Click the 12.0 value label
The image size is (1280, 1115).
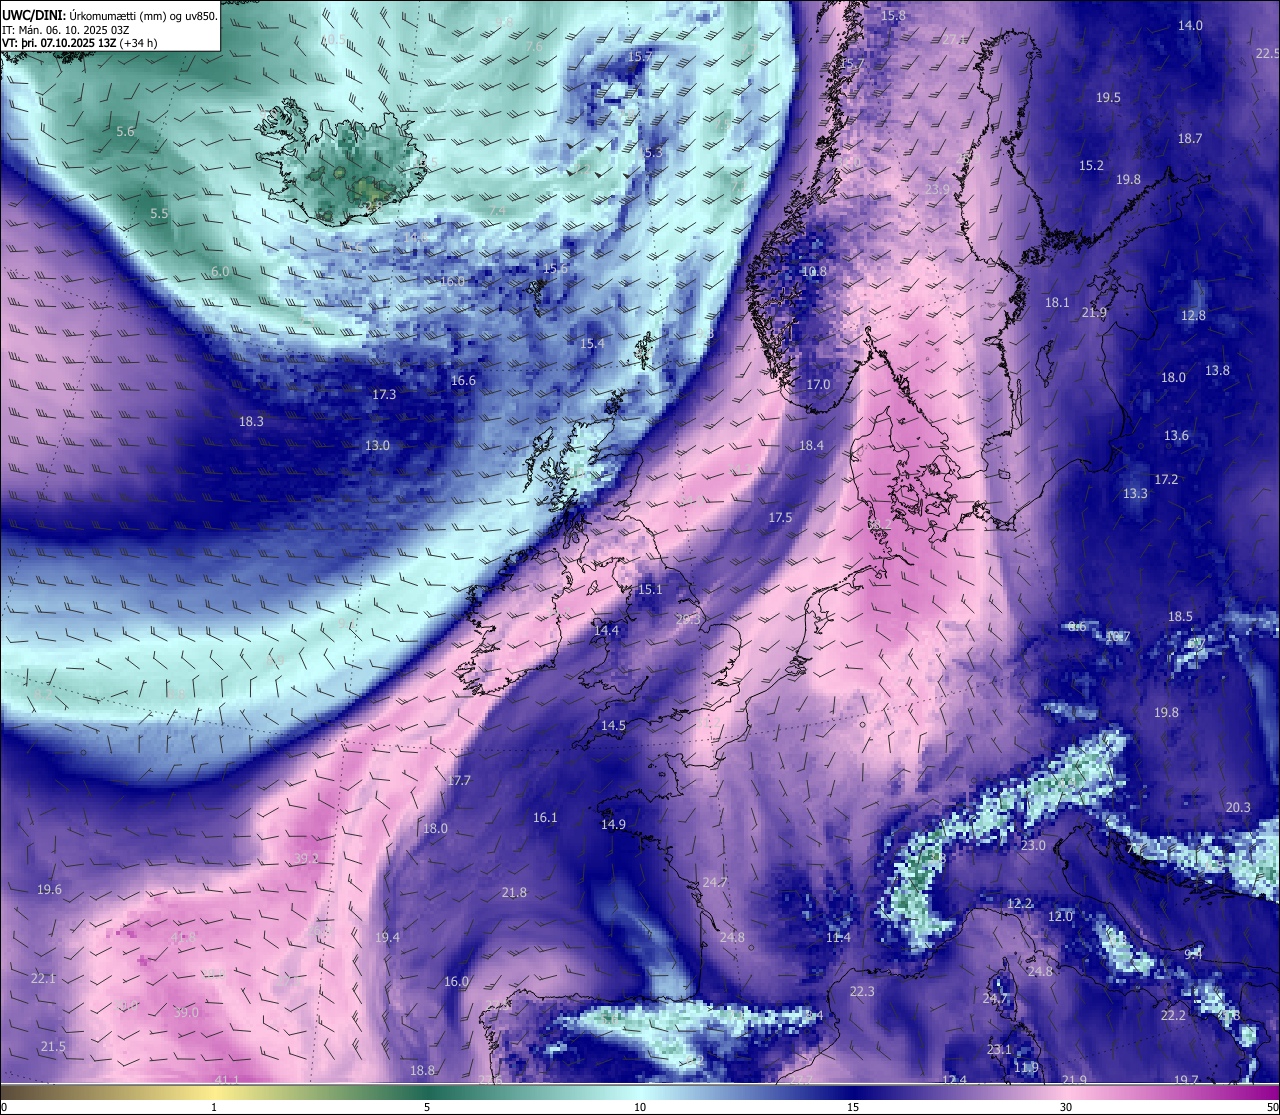[1060, 916]
